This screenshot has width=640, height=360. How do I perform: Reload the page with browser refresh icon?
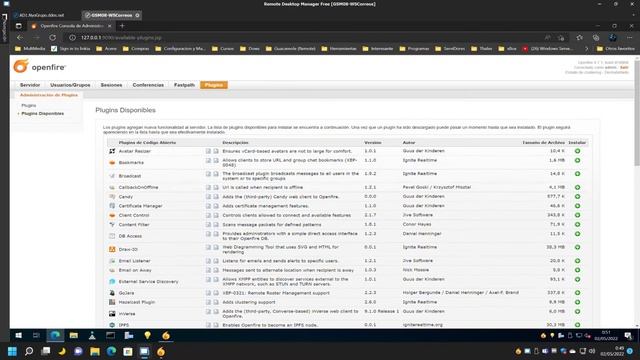coord(53,38)
